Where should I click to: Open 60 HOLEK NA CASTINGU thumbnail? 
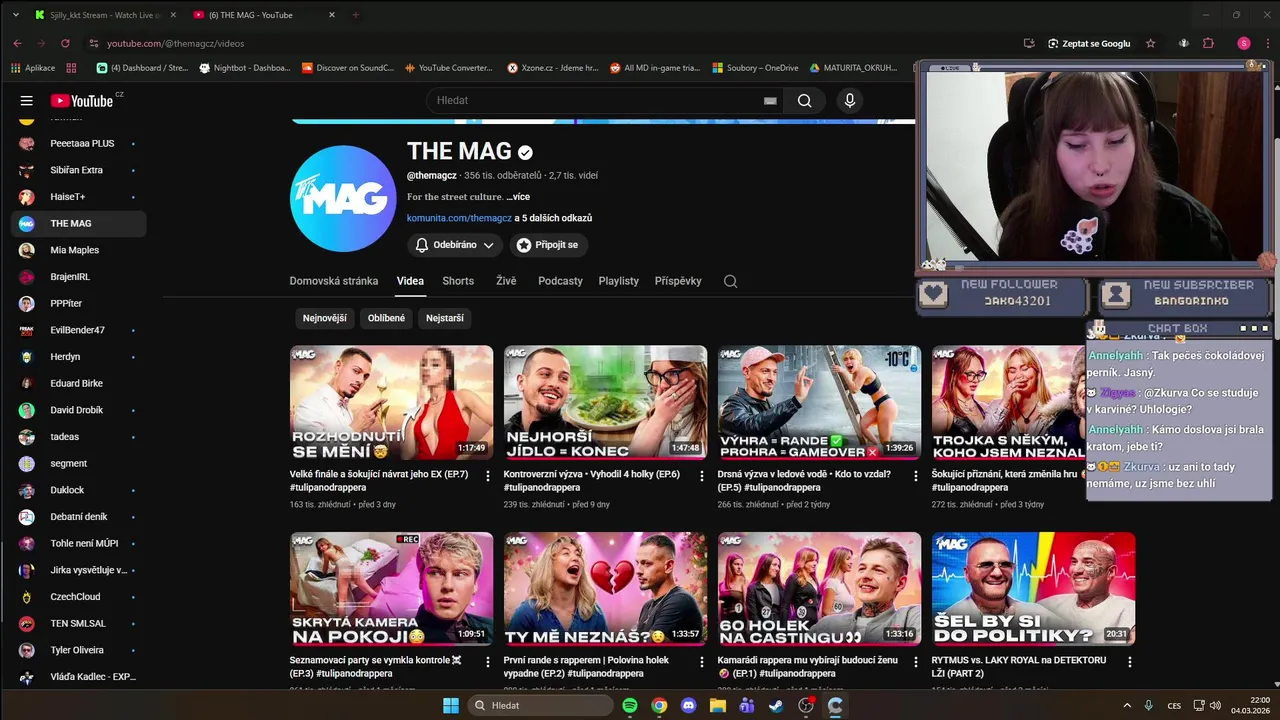(819, 589)
